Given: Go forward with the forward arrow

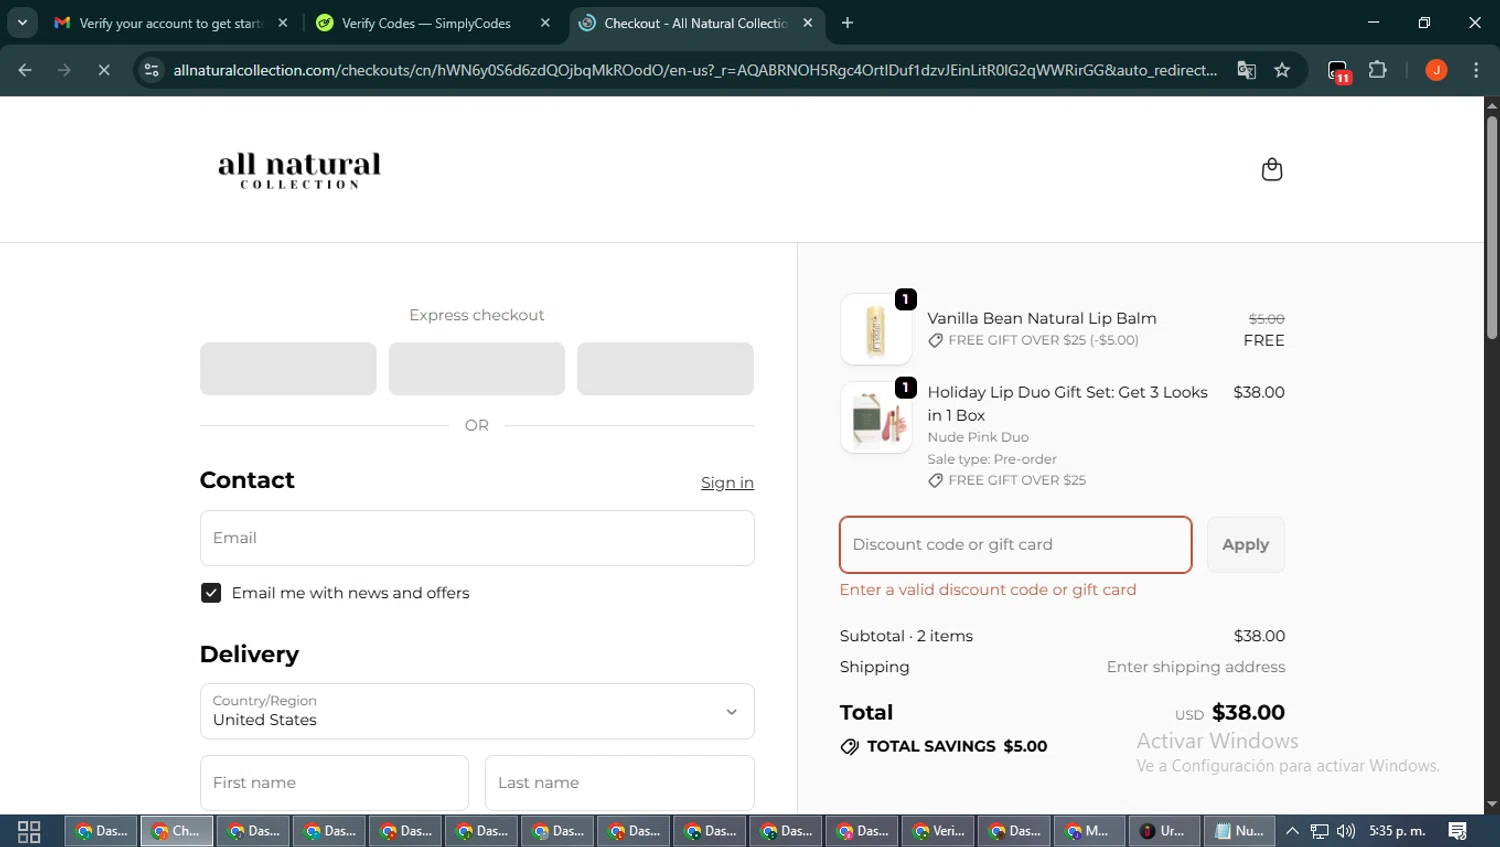Looking at the screenshot, I should tap(64, 70).
